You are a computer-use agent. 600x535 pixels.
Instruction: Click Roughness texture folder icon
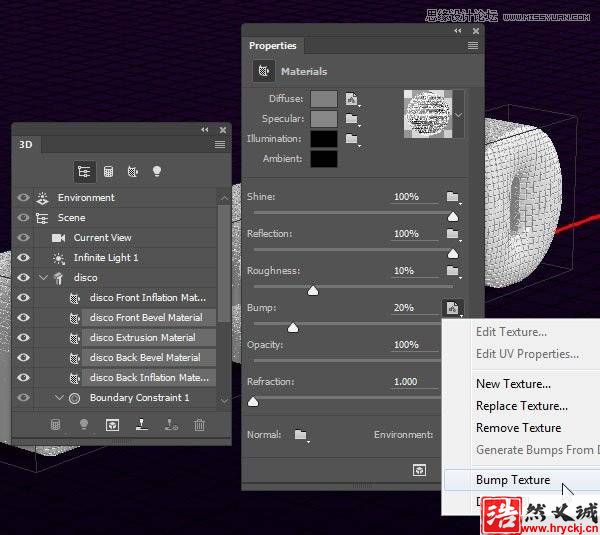click(x=453, y=271)
